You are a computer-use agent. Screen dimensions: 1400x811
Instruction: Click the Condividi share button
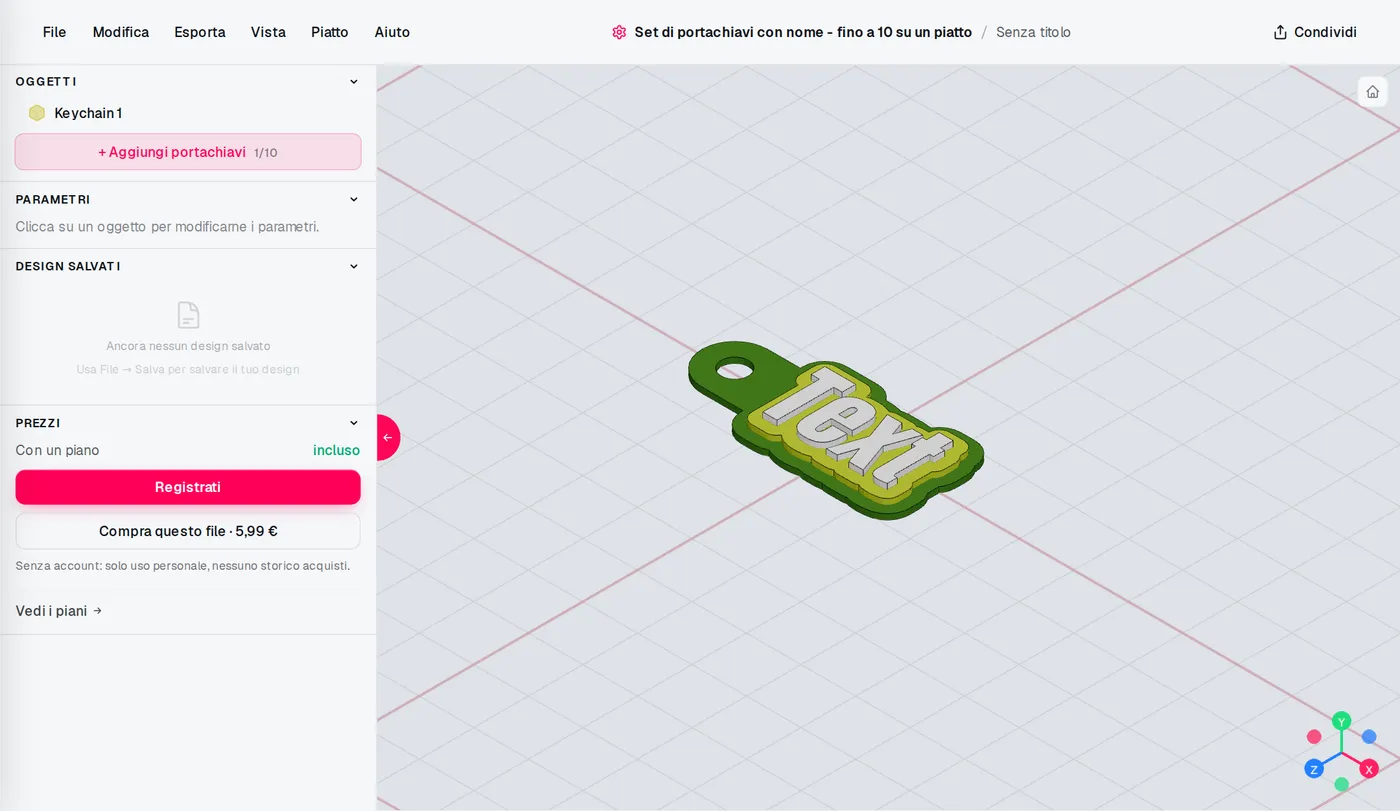(x=1314, y=32)
